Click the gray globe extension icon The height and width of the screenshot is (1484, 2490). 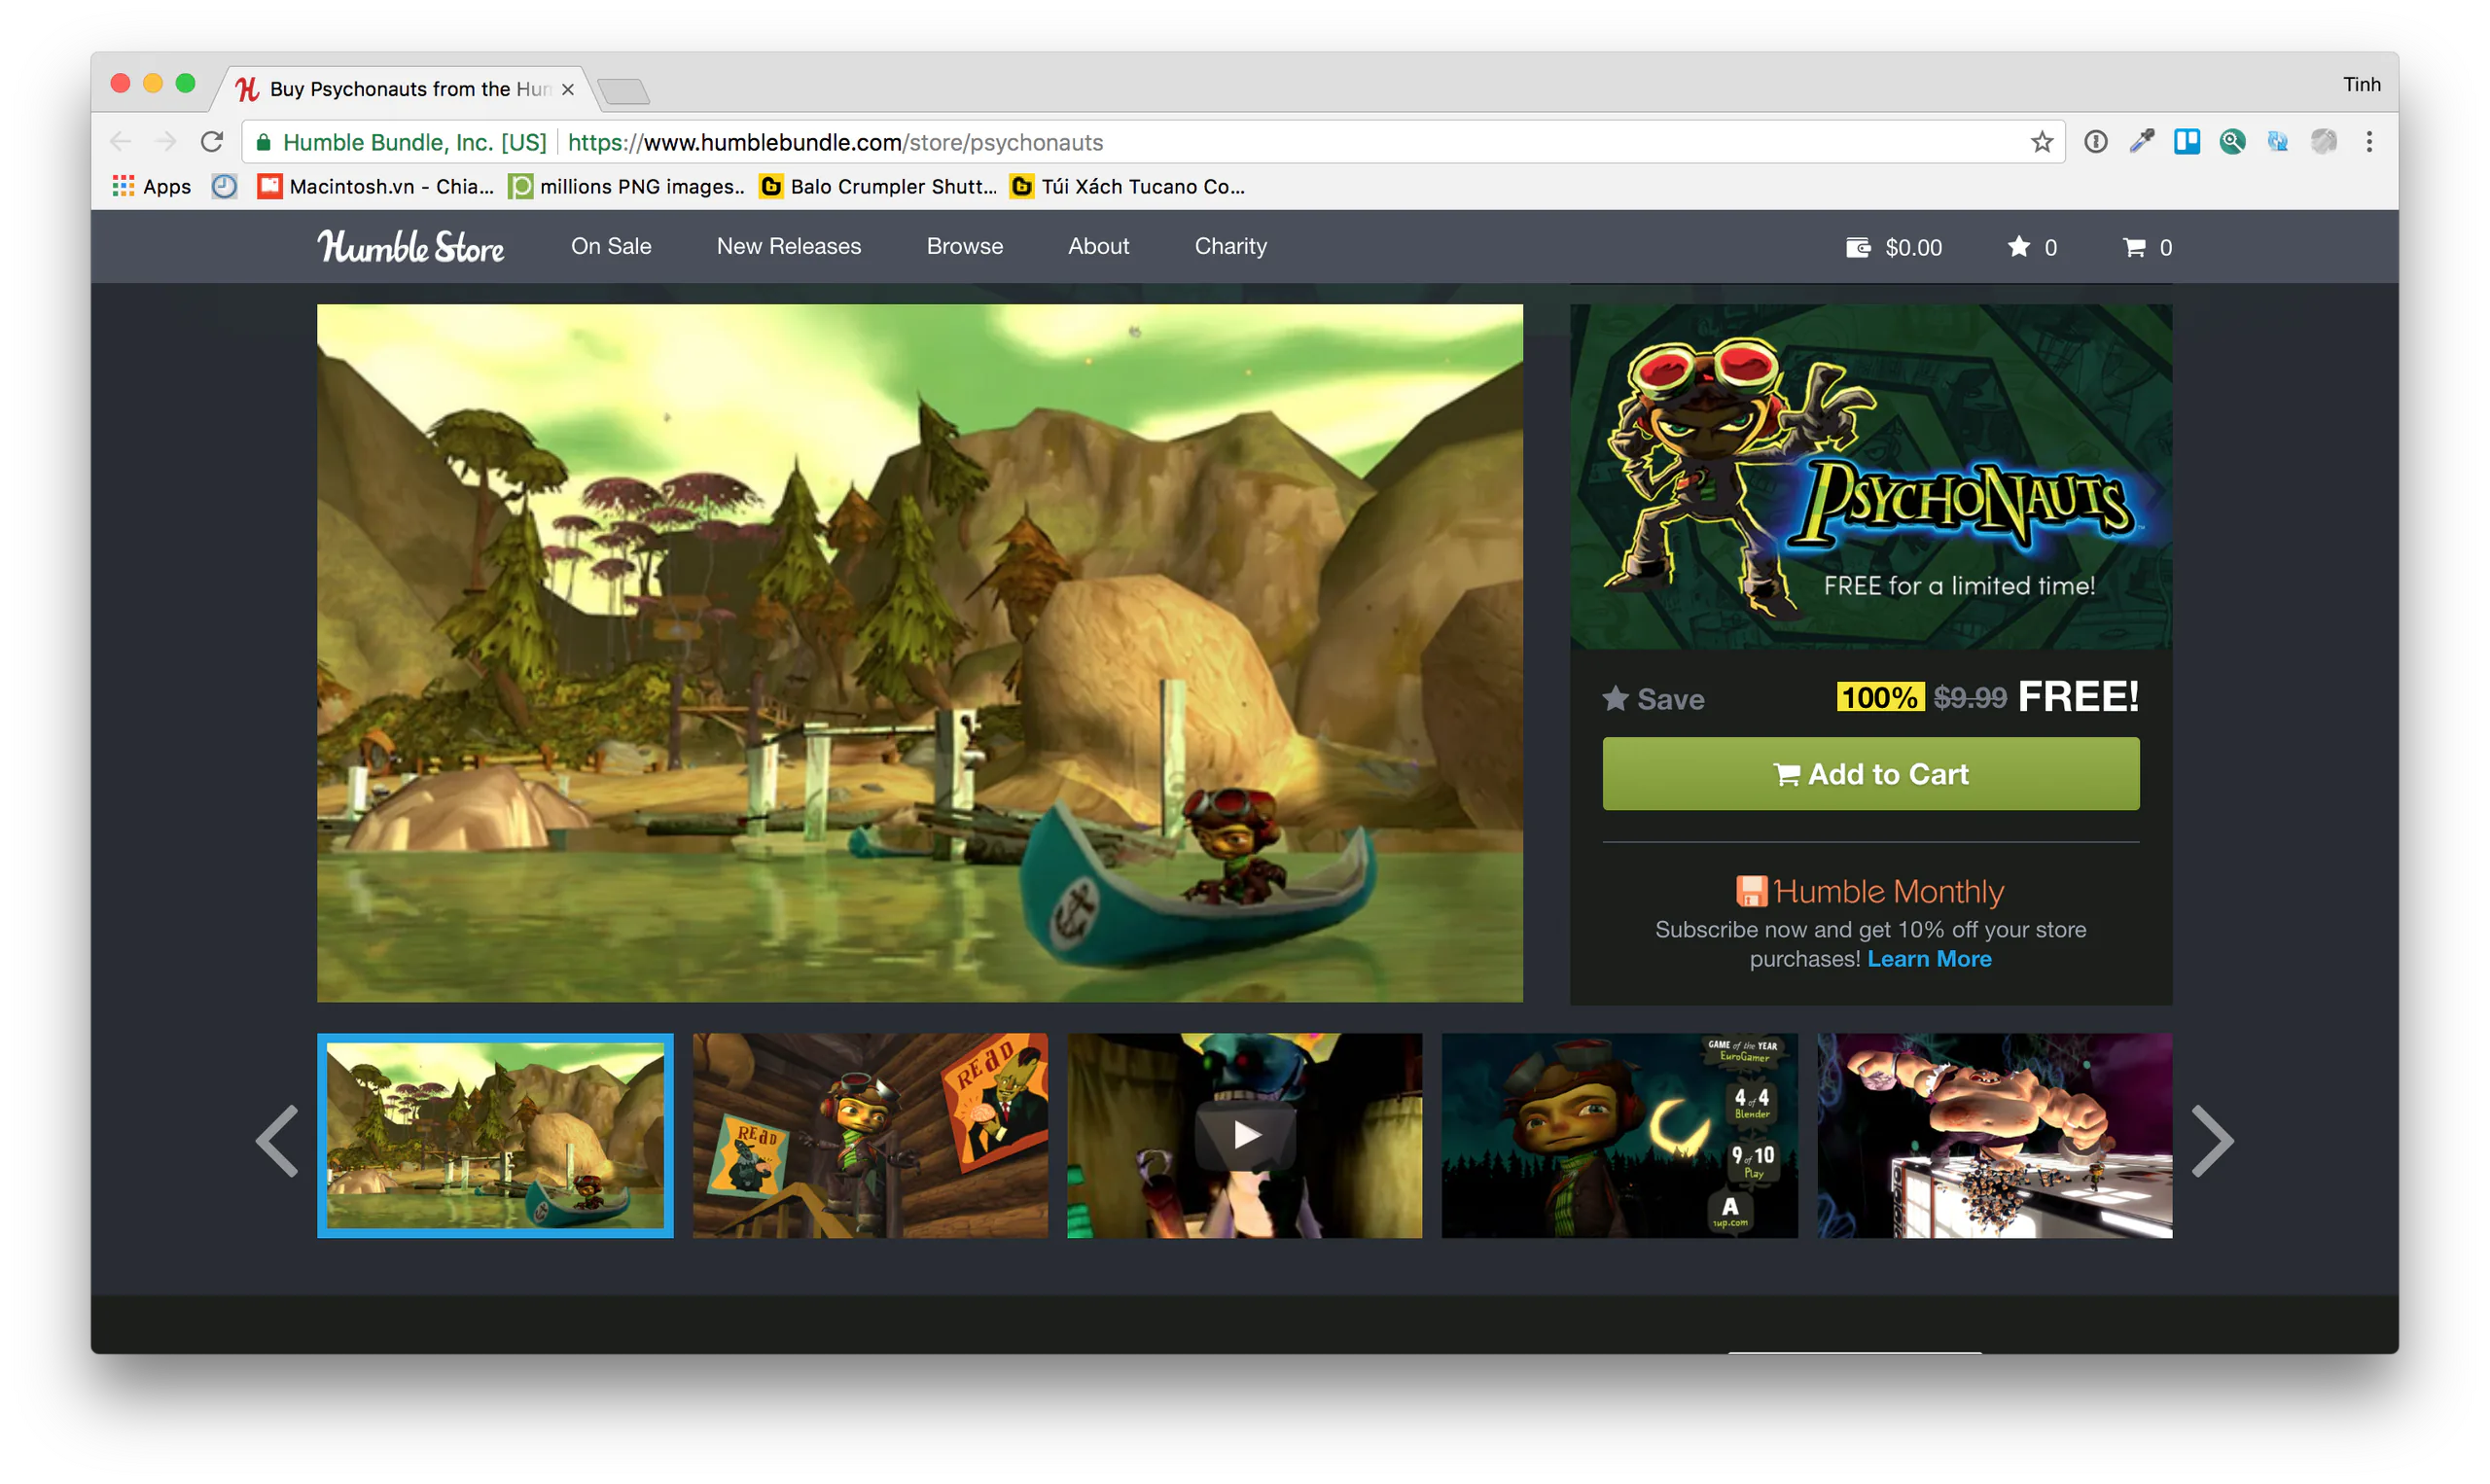[2323, 142]
